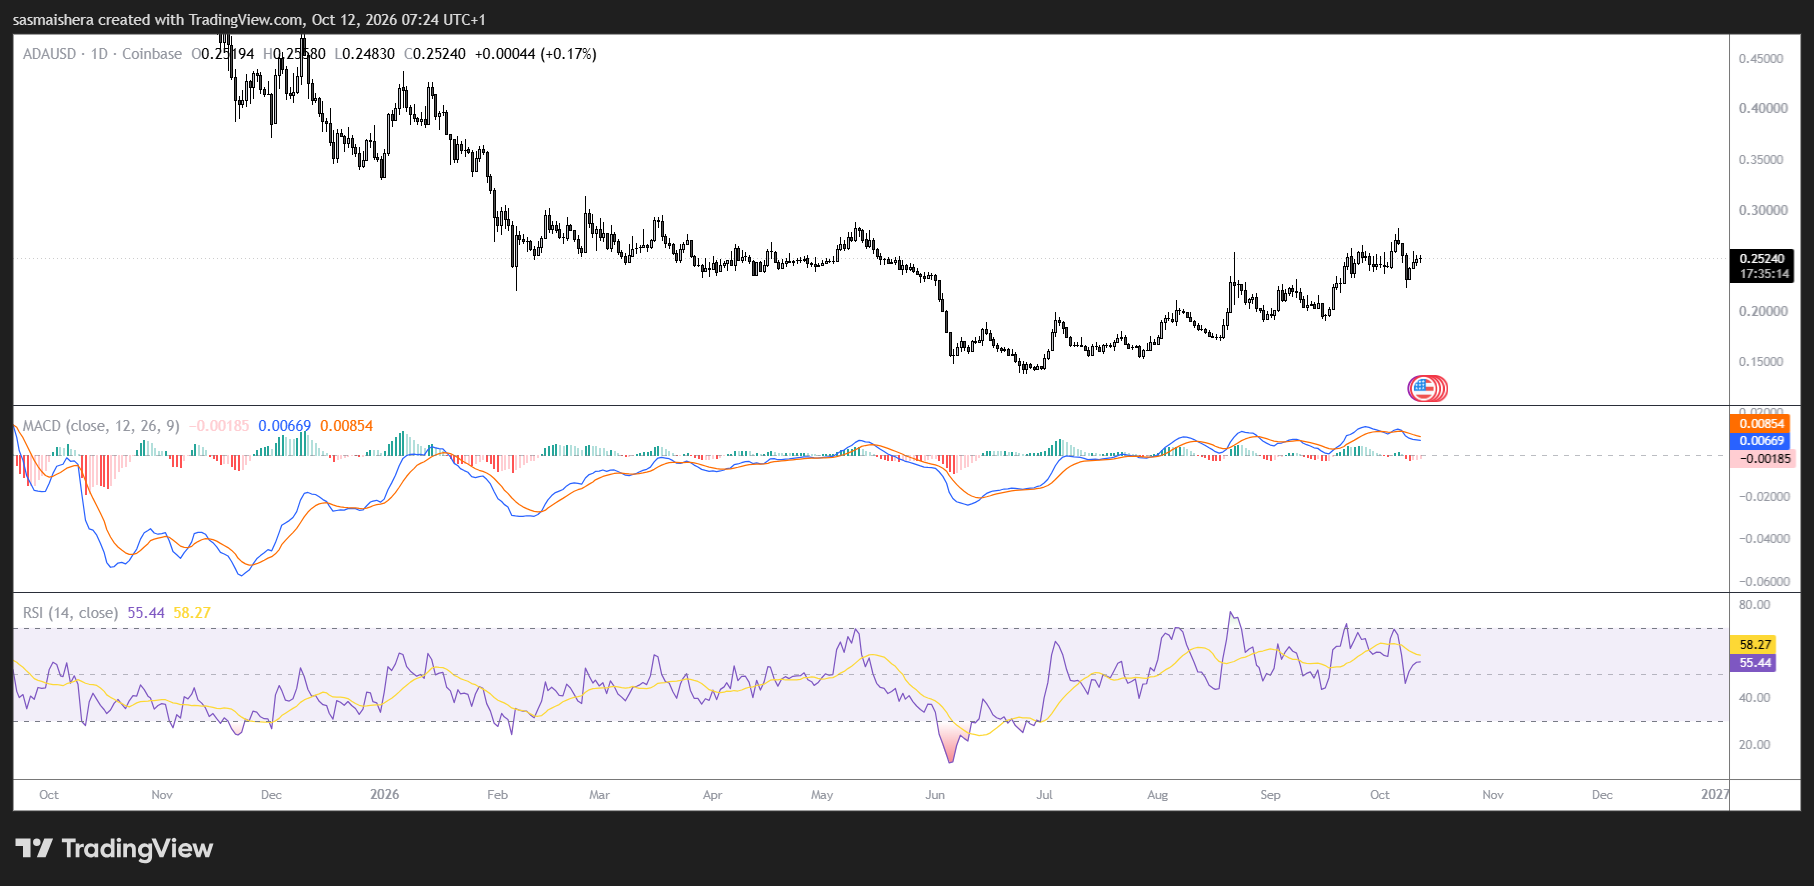Click the 0.35000 price axis label
Screen dimensions: 1814x886
[x=1761, y=160]
